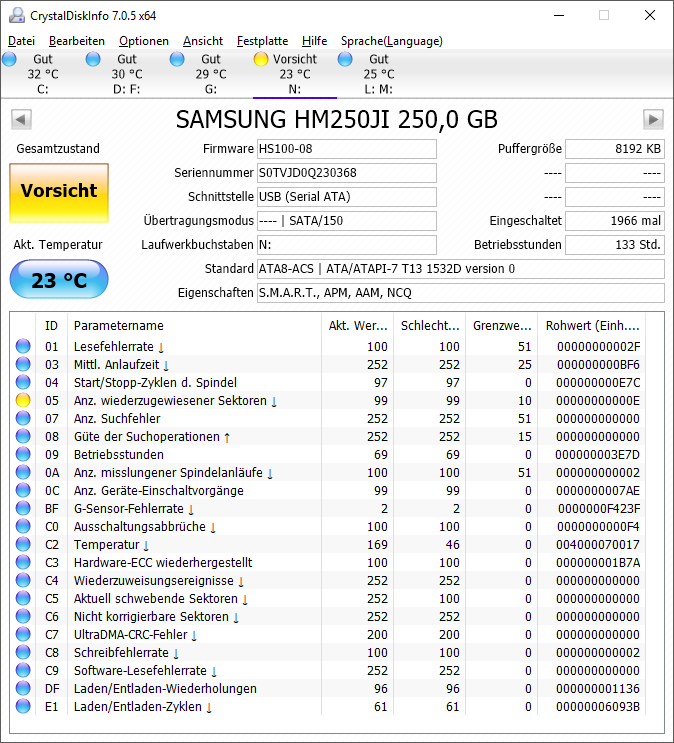Switch to drive L: M: disk tab
The height and width of the screenshot is (743, 674).
click(378, 74)
